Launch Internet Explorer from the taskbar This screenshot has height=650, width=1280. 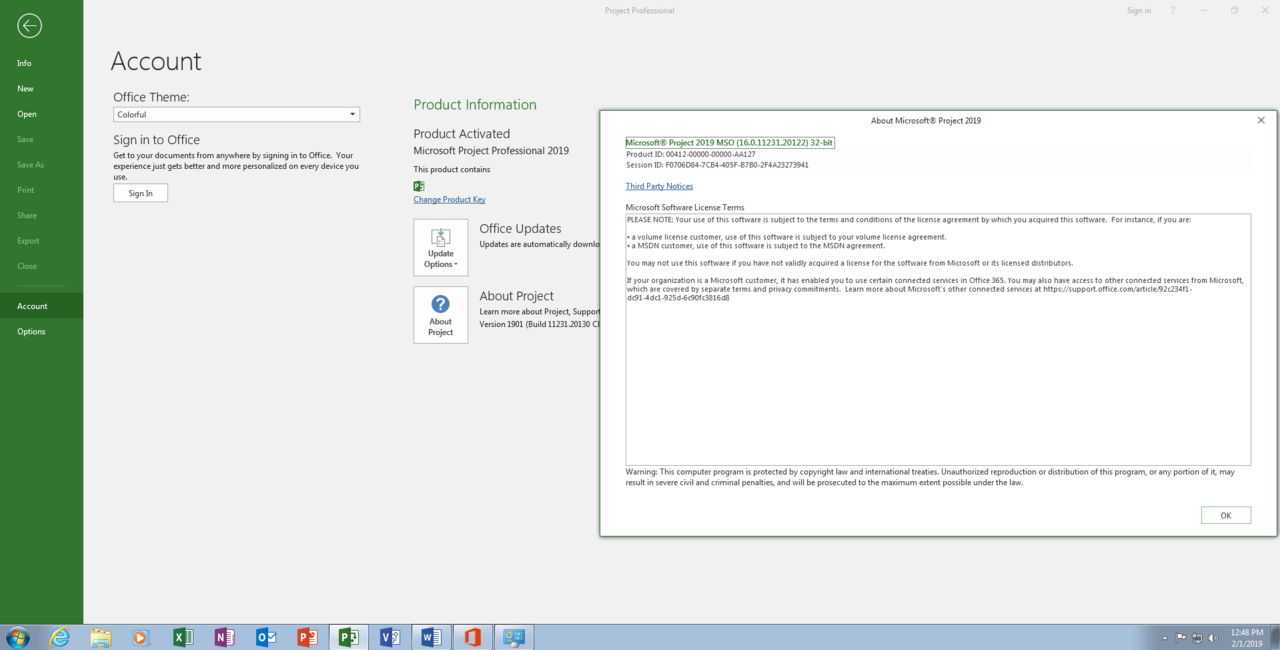click(60, 637)
